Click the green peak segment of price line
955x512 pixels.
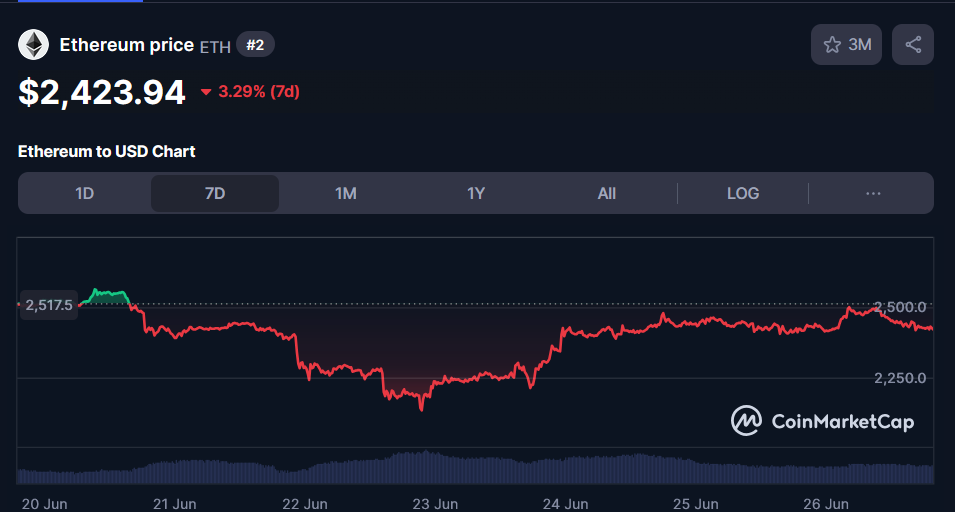[x=106, y=296]
